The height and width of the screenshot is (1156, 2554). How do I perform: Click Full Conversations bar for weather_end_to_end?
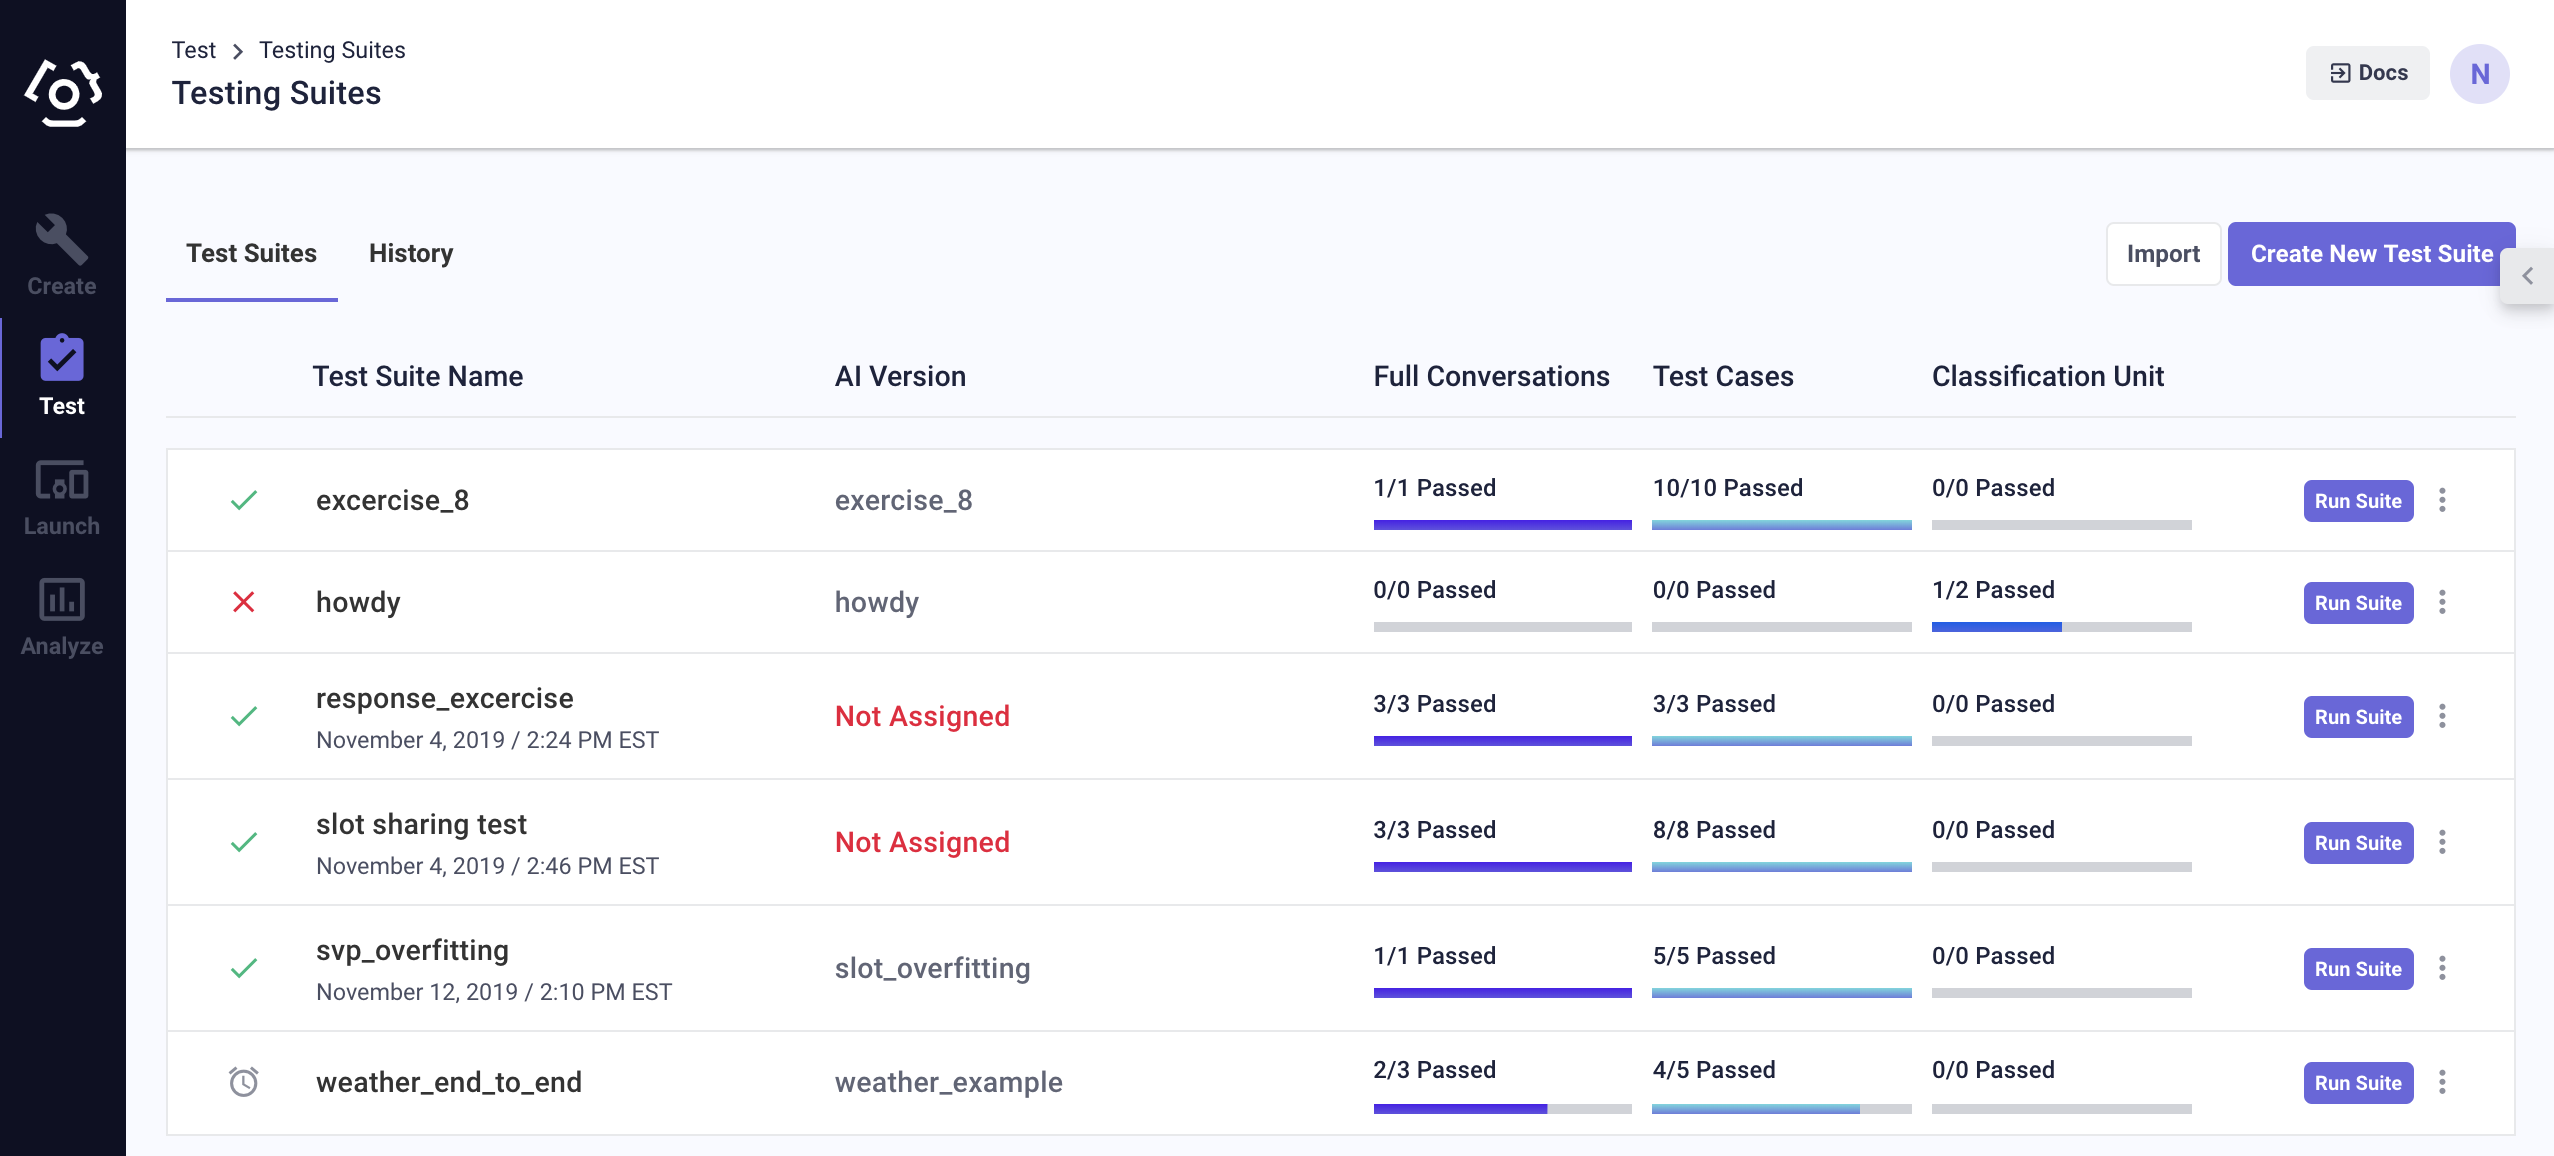click(x=1502, y=1109)
